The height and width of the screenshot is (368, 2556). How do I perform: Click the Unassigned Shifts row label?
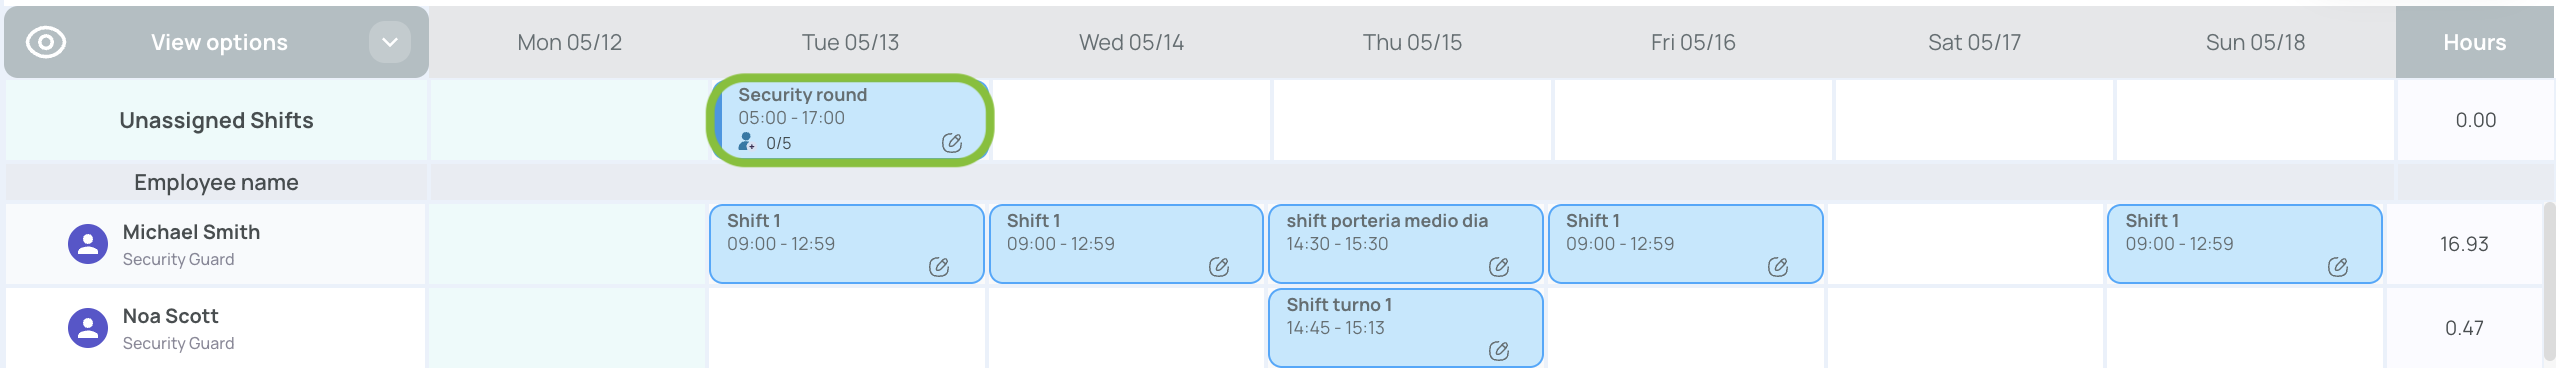click(216, 120)
